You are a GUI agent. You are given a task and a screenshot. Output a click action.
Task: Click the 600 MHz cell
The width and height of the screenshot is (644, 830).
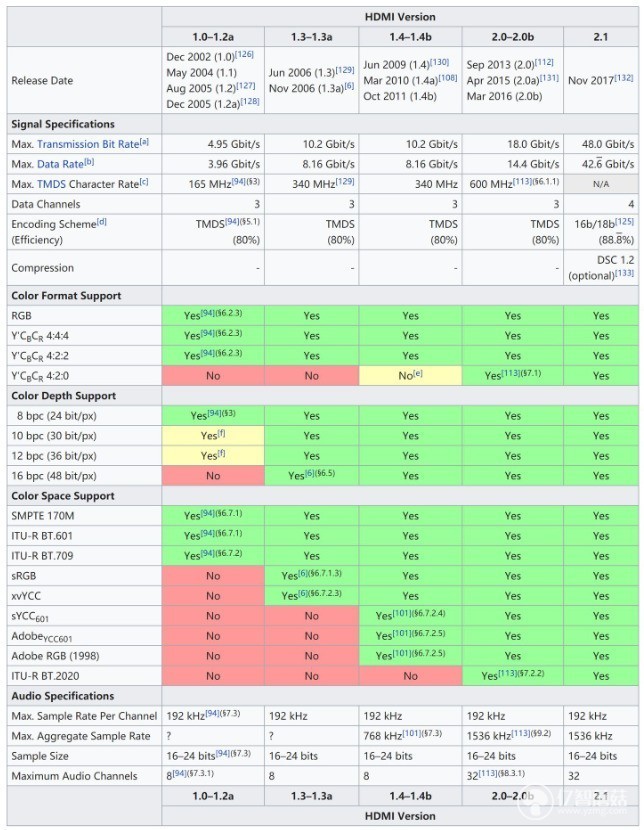coord(512,184)
